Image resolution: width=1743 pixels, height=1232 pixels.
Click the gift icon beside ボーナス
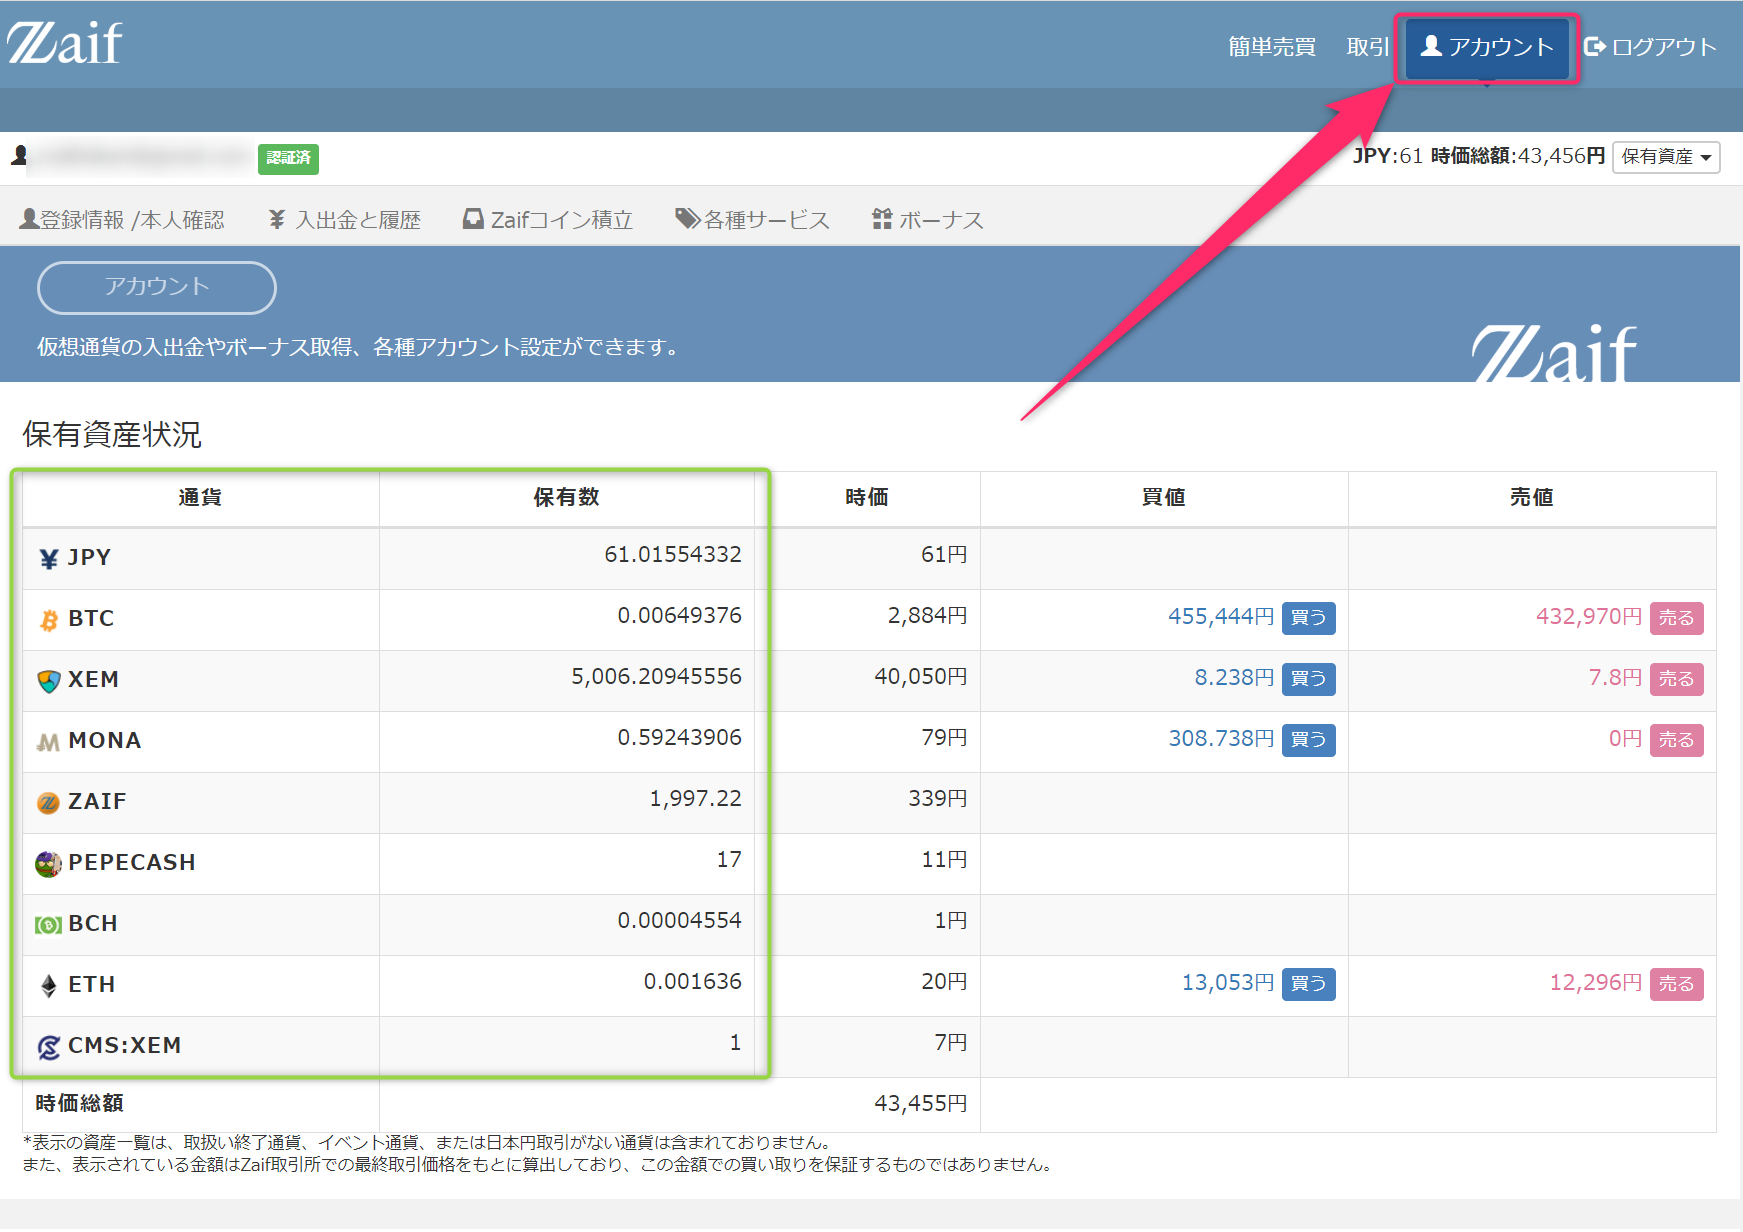[882, 219]
